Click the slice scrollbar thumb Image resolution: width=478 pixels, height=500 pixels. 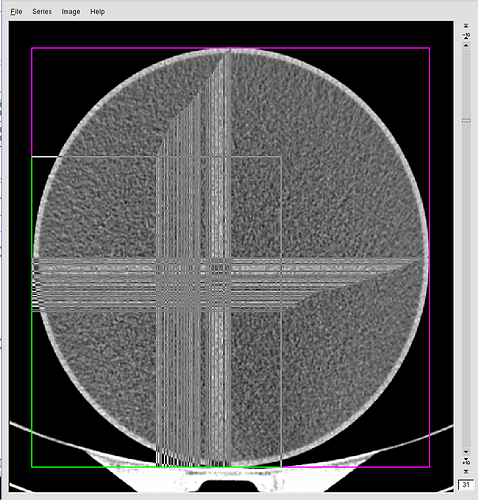(x=466, y=120)
